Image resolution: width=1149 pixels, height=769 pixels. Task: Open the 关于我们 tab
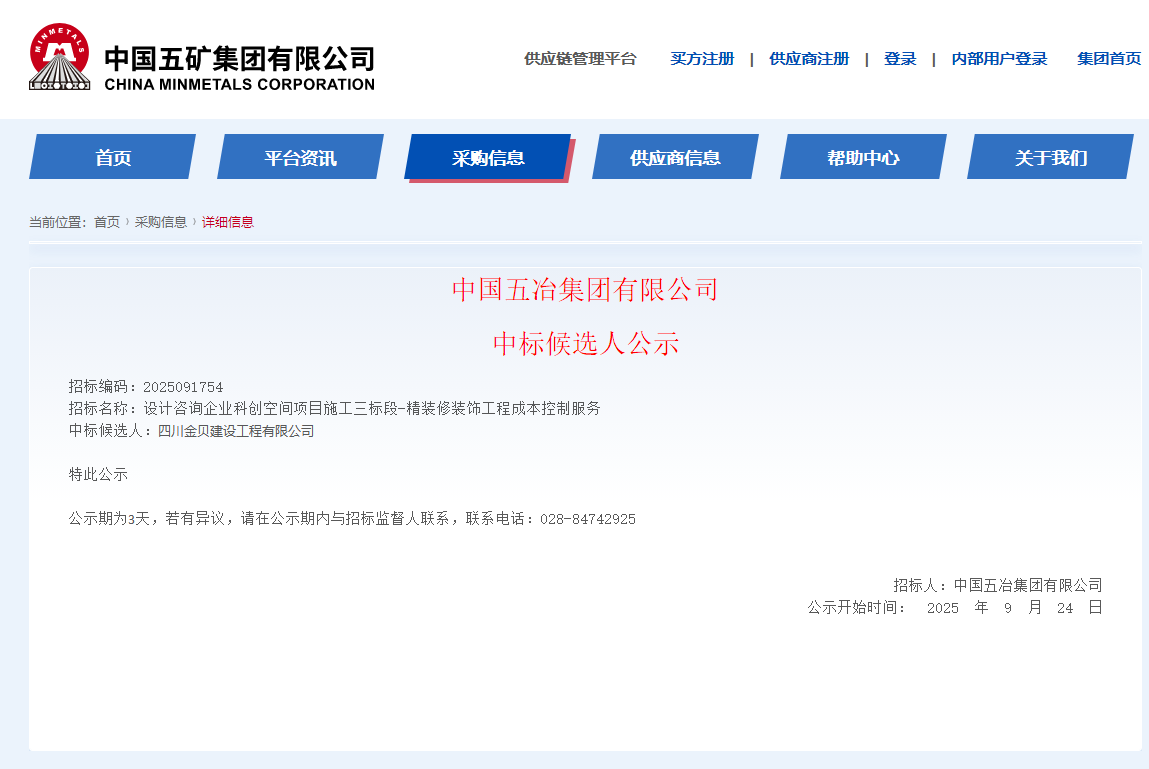(x=1051, y=157)
